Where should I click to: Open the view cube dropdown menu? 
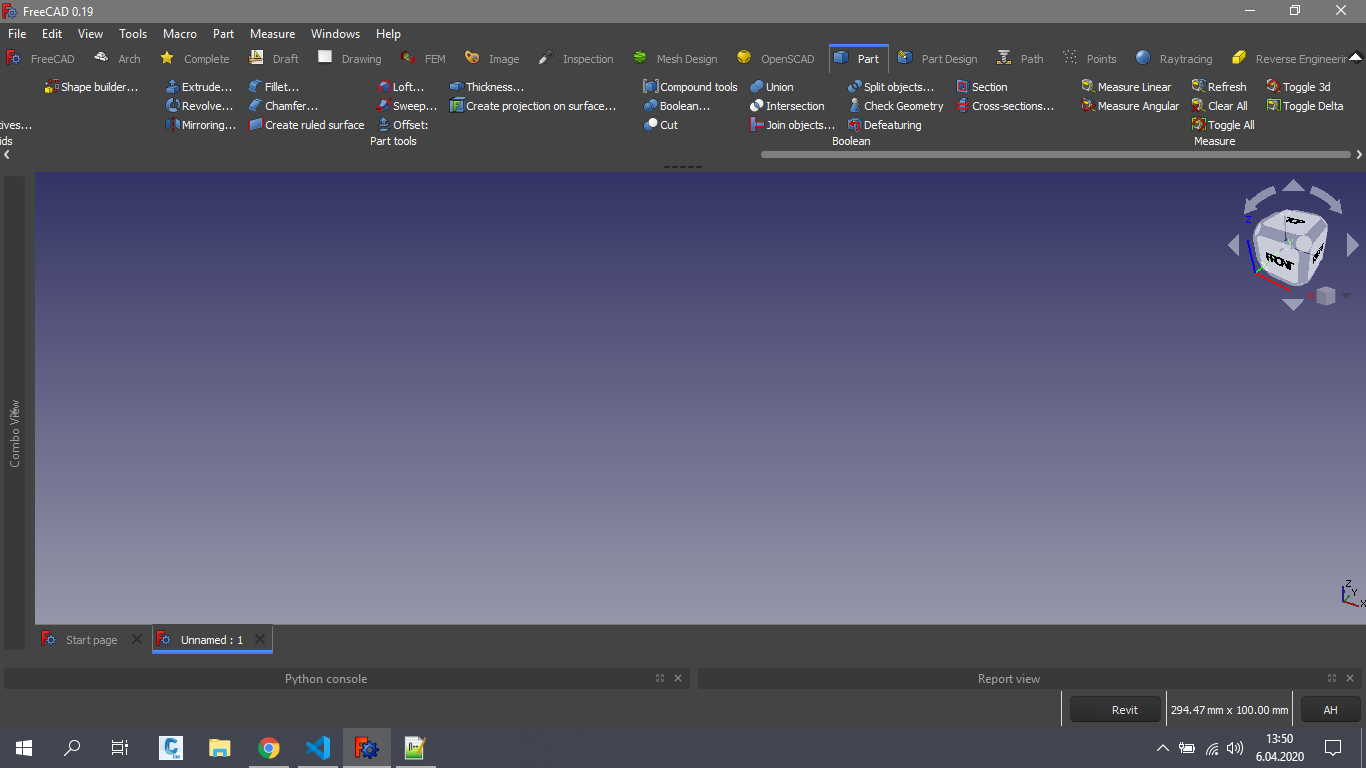click(1346, 296)
